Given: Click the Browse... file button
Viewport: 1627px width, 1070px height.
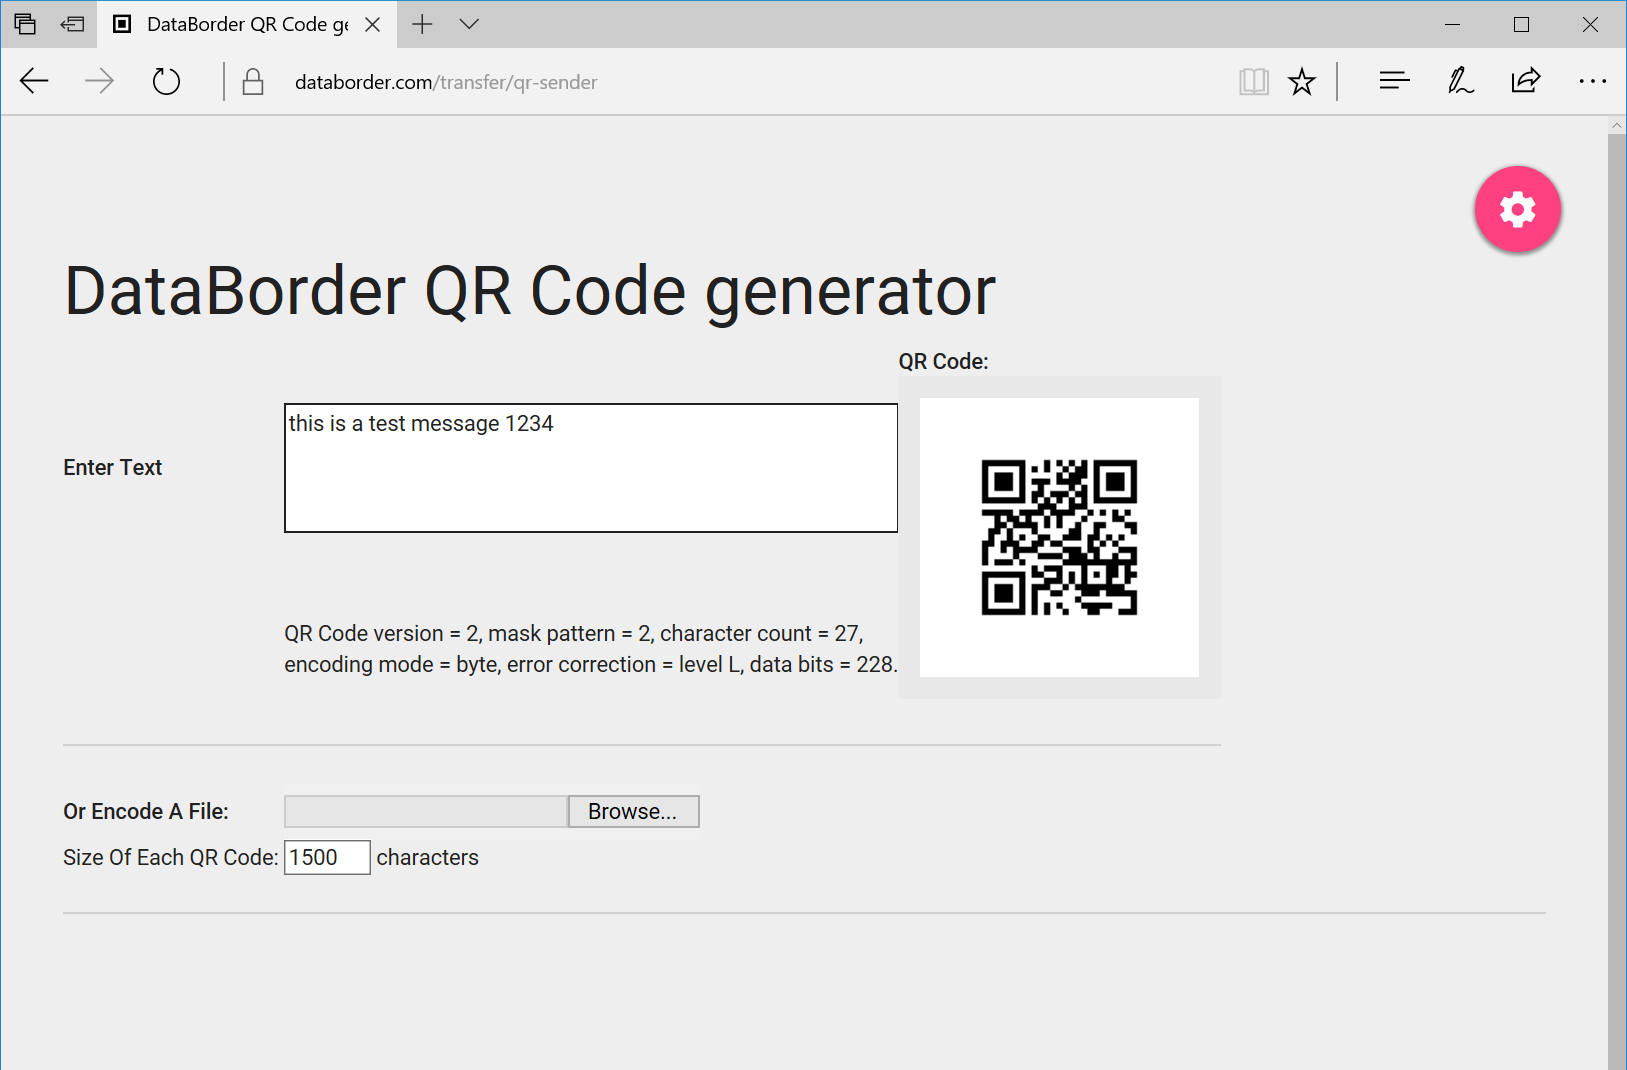Looking at the screenshot, I should pos(633,812).
